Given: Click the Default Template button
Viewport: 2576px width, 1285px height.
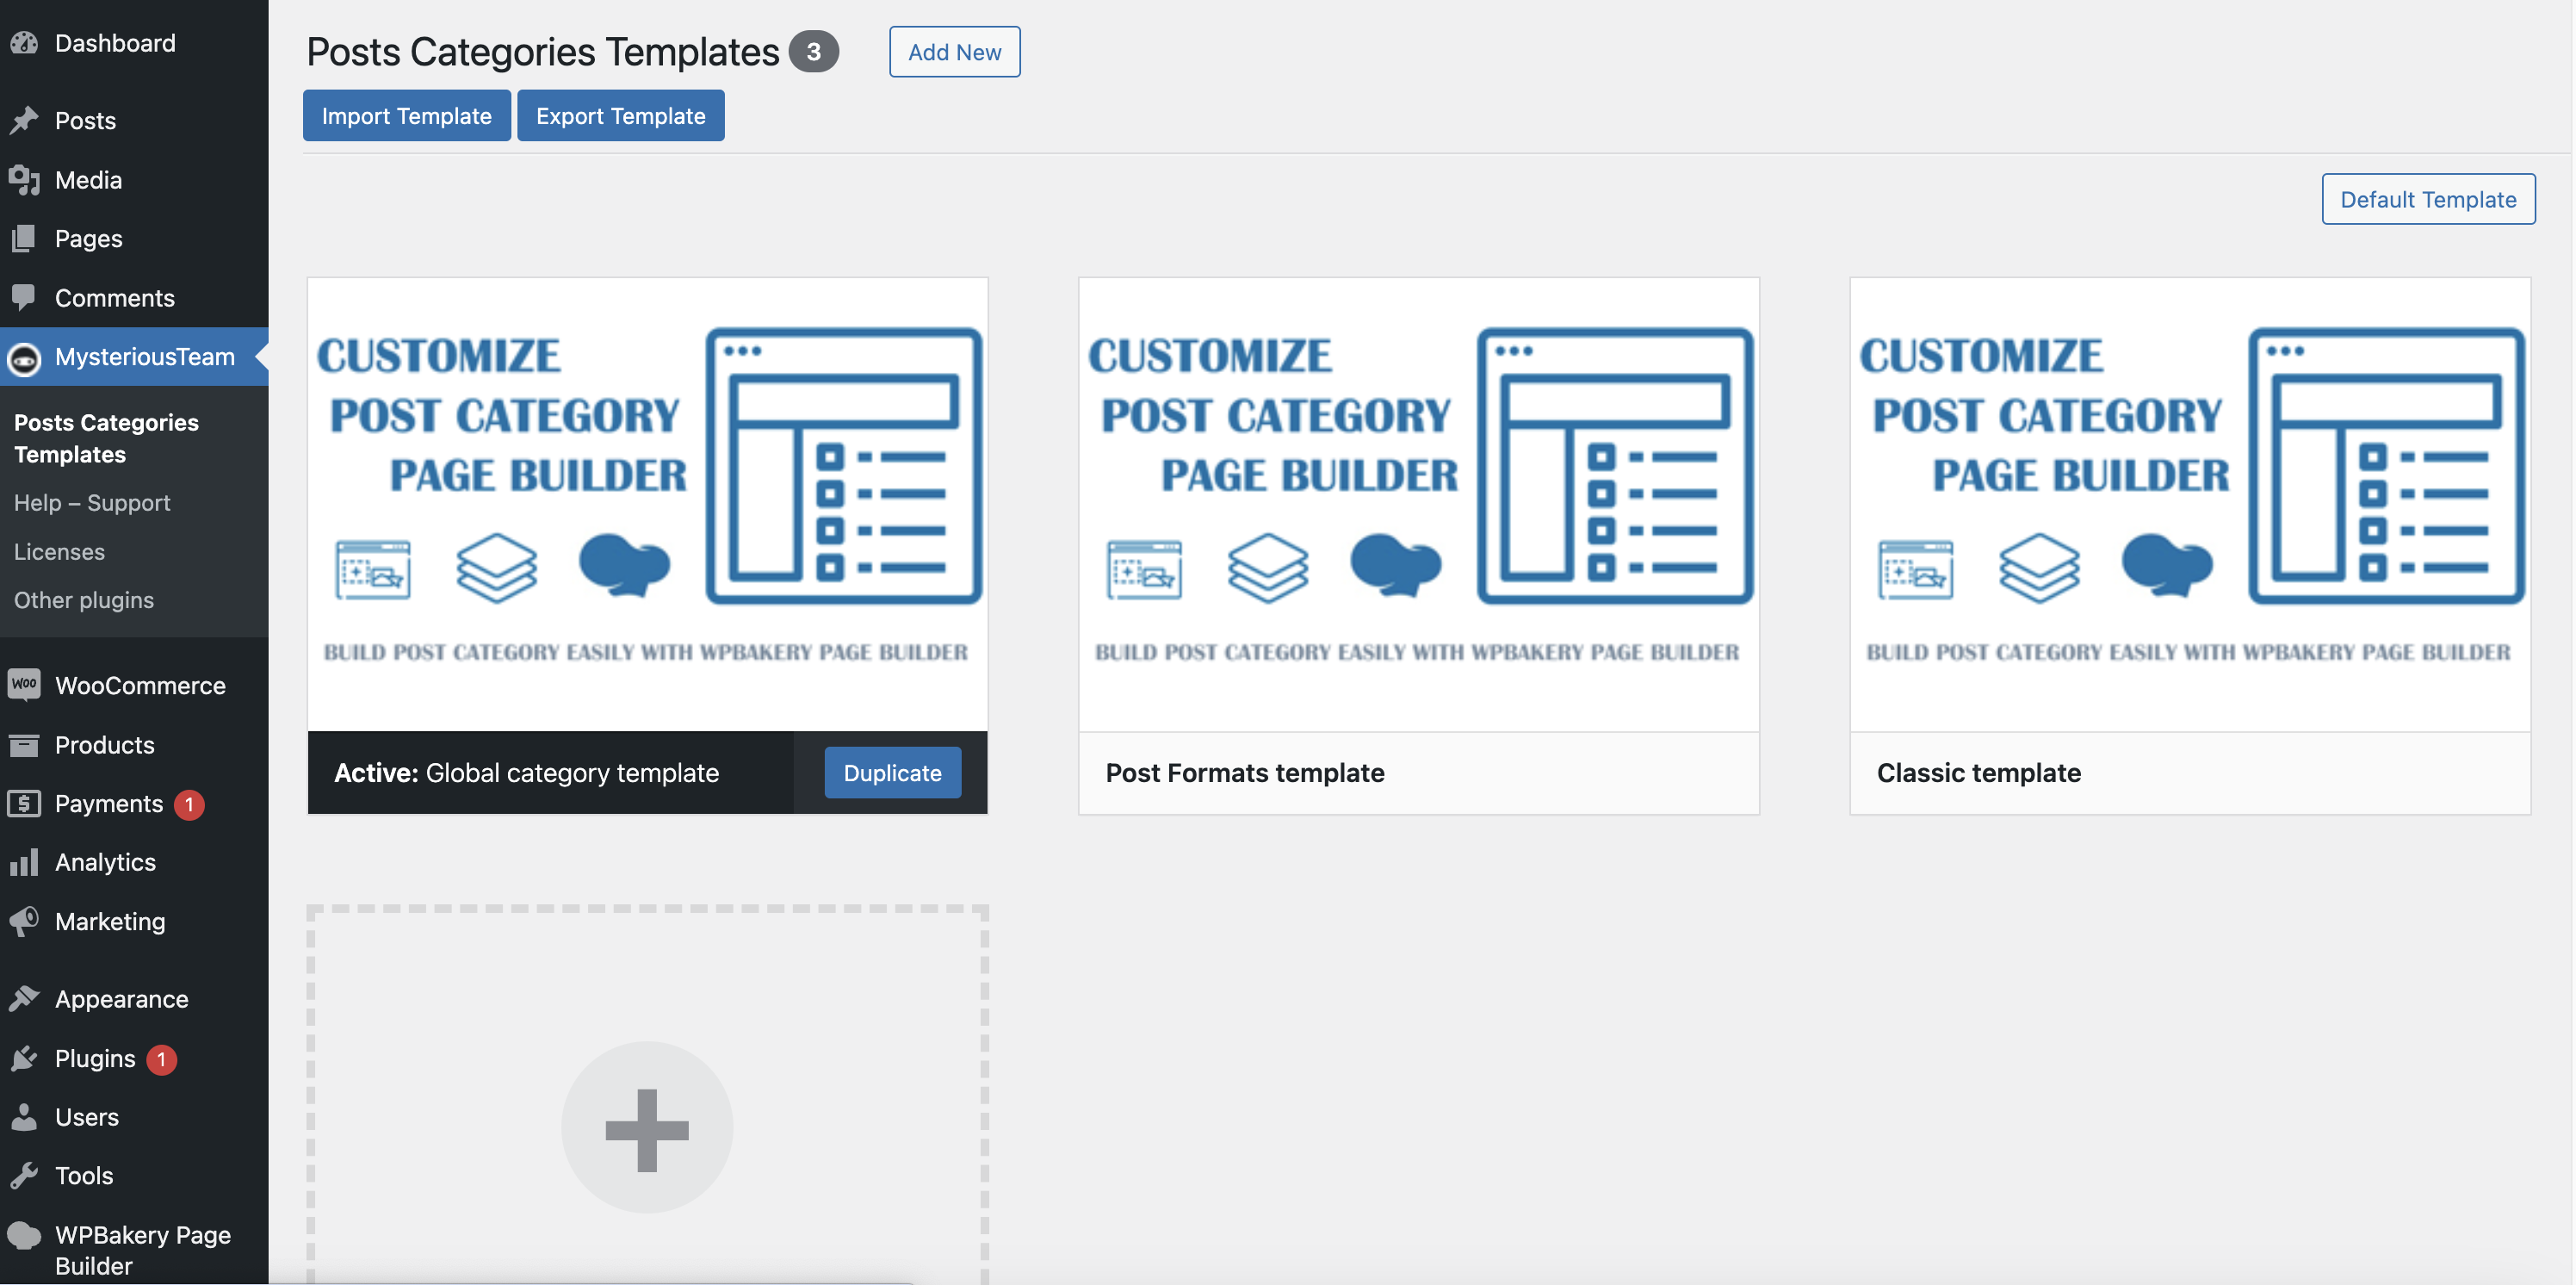Looking at the screenshot, I should pyautogui.click(x=2427, y=199).
